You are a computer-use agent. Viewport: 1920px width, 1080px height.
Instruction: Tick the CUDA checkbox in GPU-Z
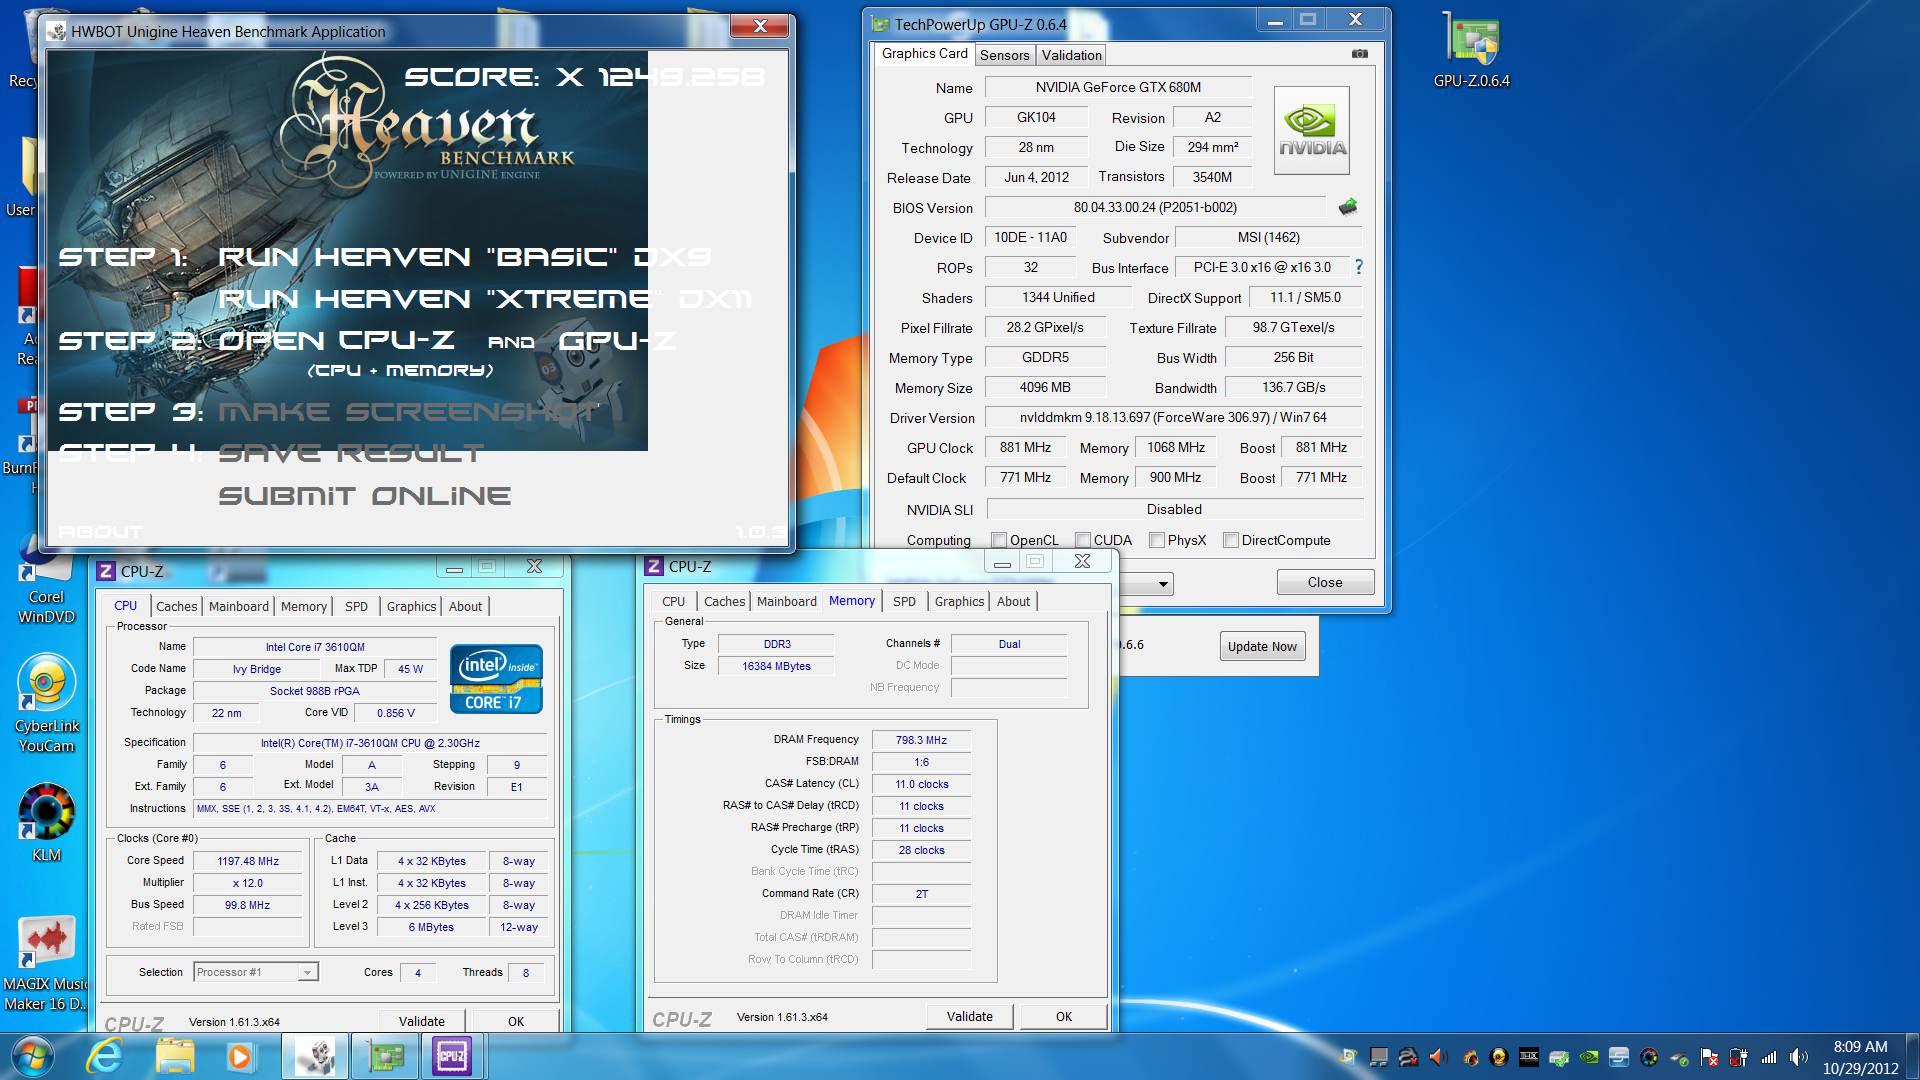pyautogui.click(x=1082, y=540)
